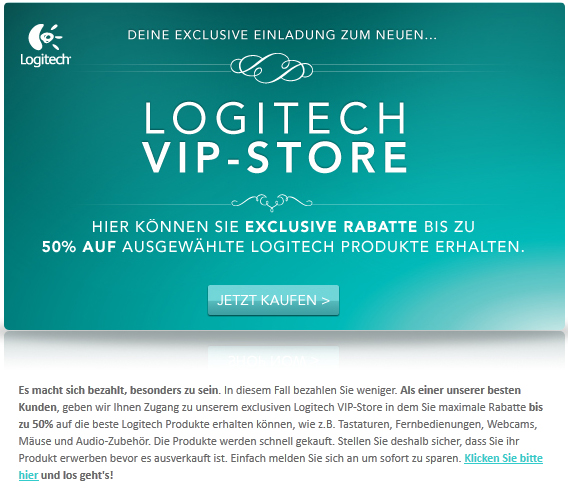Click the JETZT KAUFEN button
This screenshot has height=490, width=568.
(273, 300)
